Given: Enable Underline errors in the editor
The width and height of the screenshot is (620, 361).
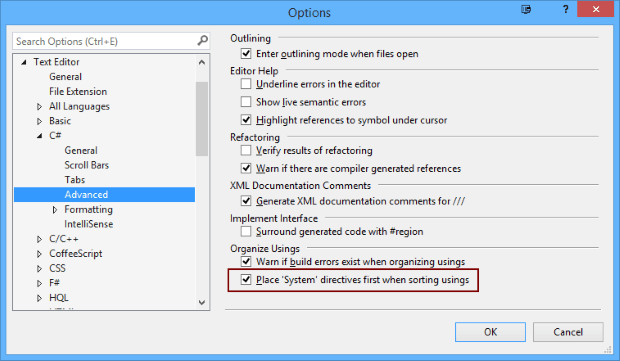Looking at the screenshot, I should 246,84.
